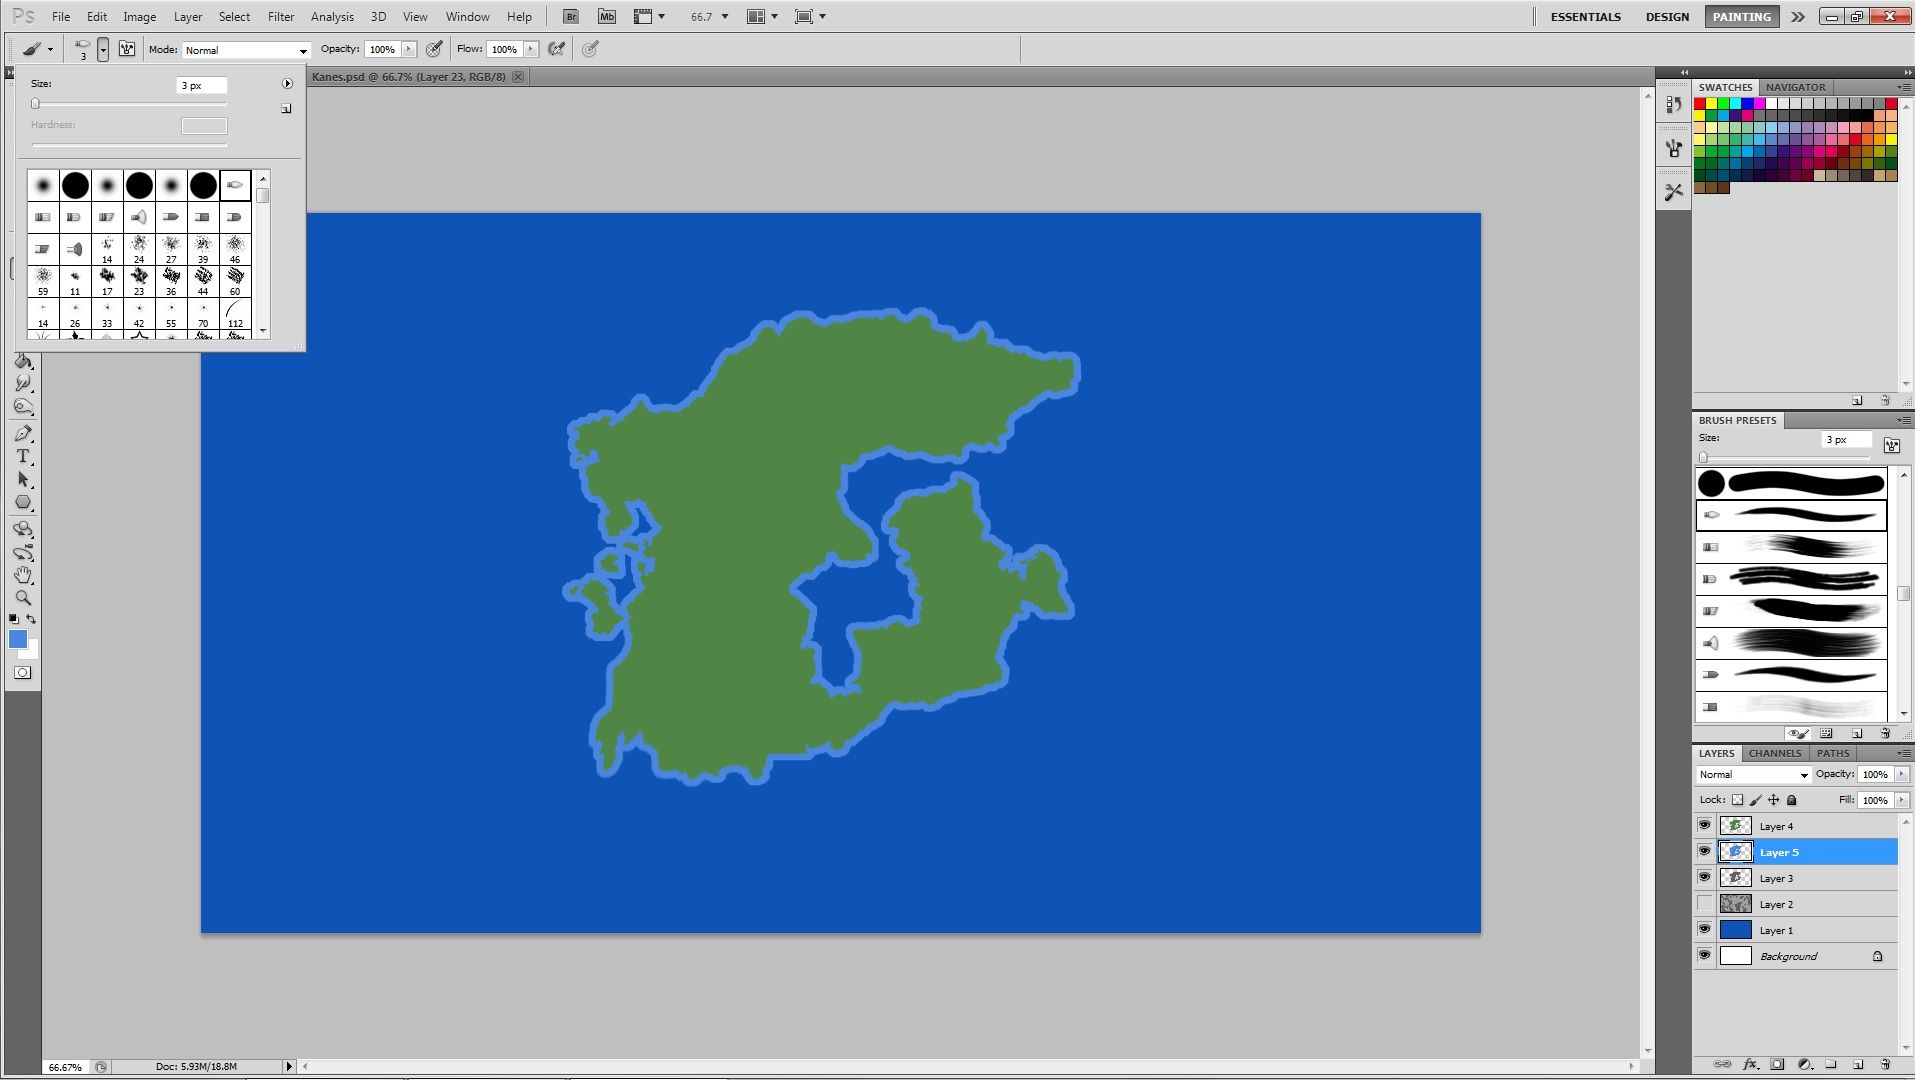
Task: Add a layer mask
Action: pyautogui.click(x=1777, y=1065)
